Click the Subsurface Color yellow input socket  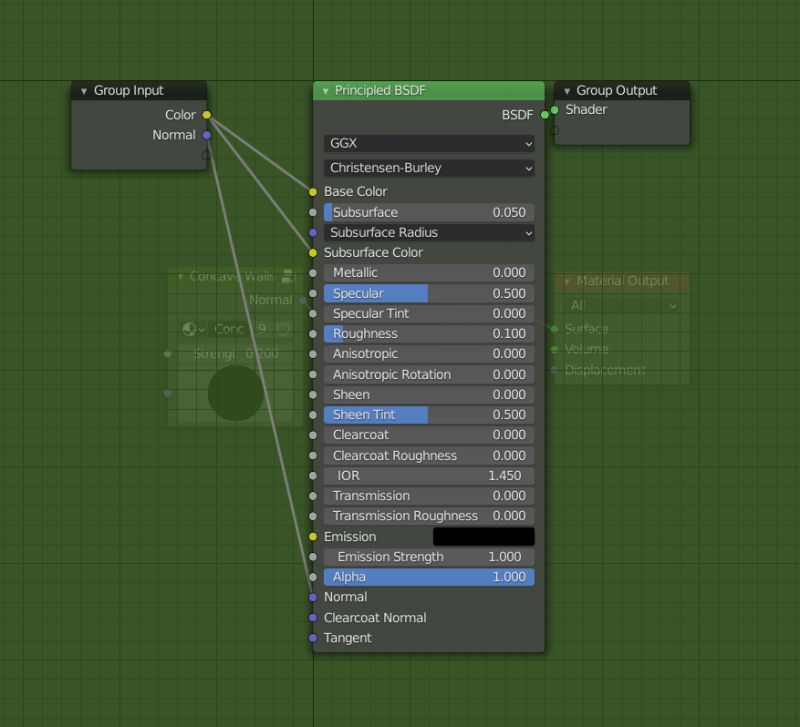313,252
